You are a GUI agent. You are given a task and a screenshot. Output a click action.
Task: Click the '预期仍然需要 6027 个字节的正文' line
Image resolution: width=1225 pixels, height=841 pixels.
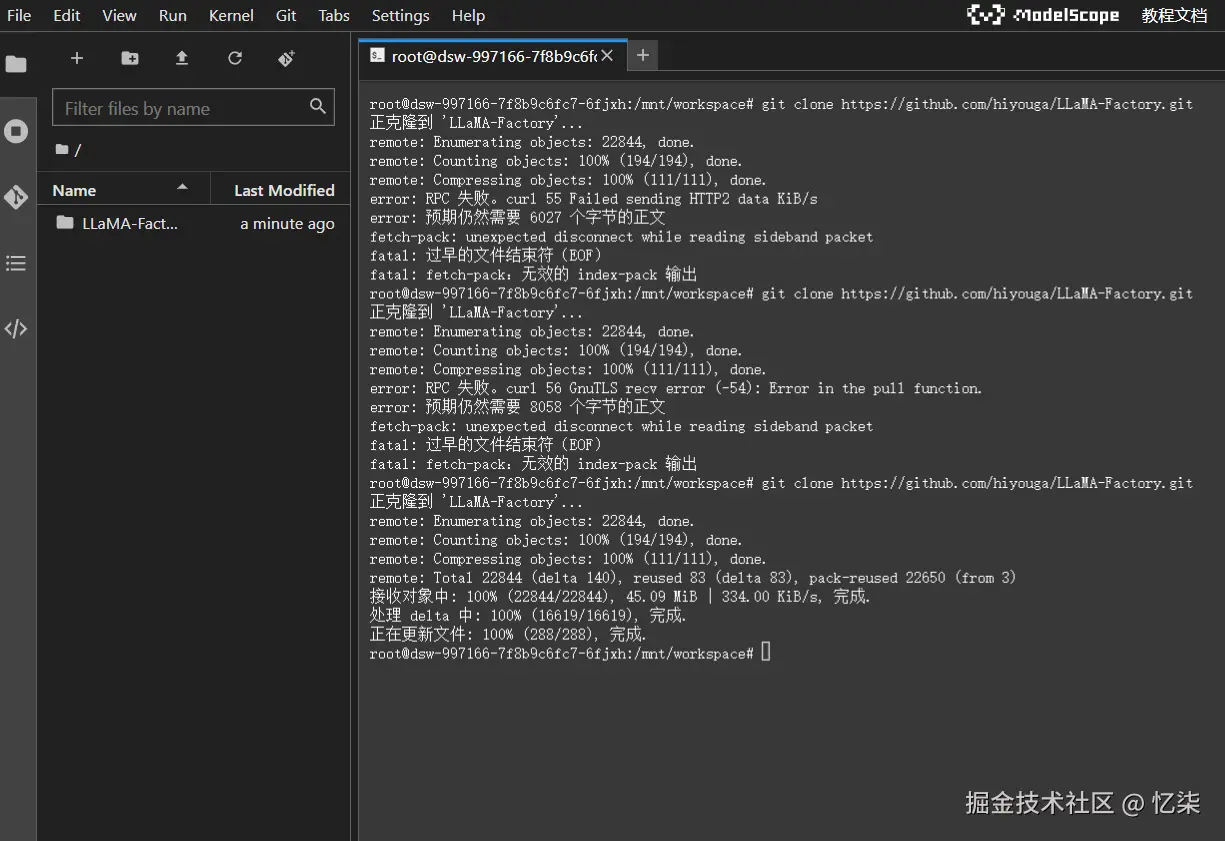[517, 218]
